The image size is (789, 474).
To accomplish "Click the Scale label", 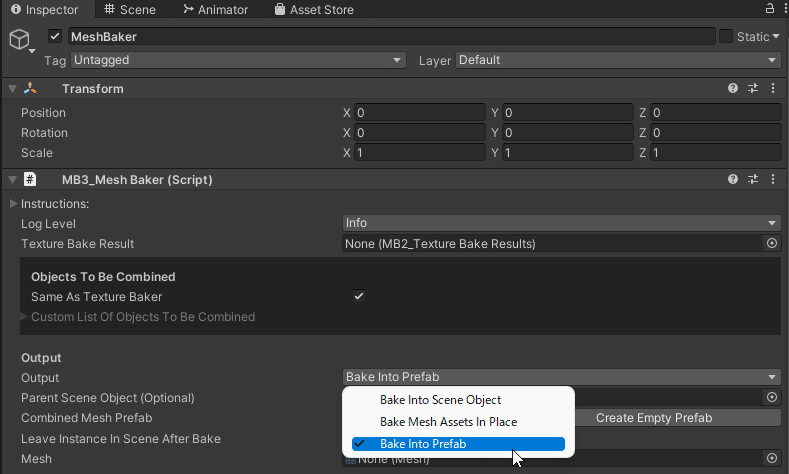I will pos(37,152).
